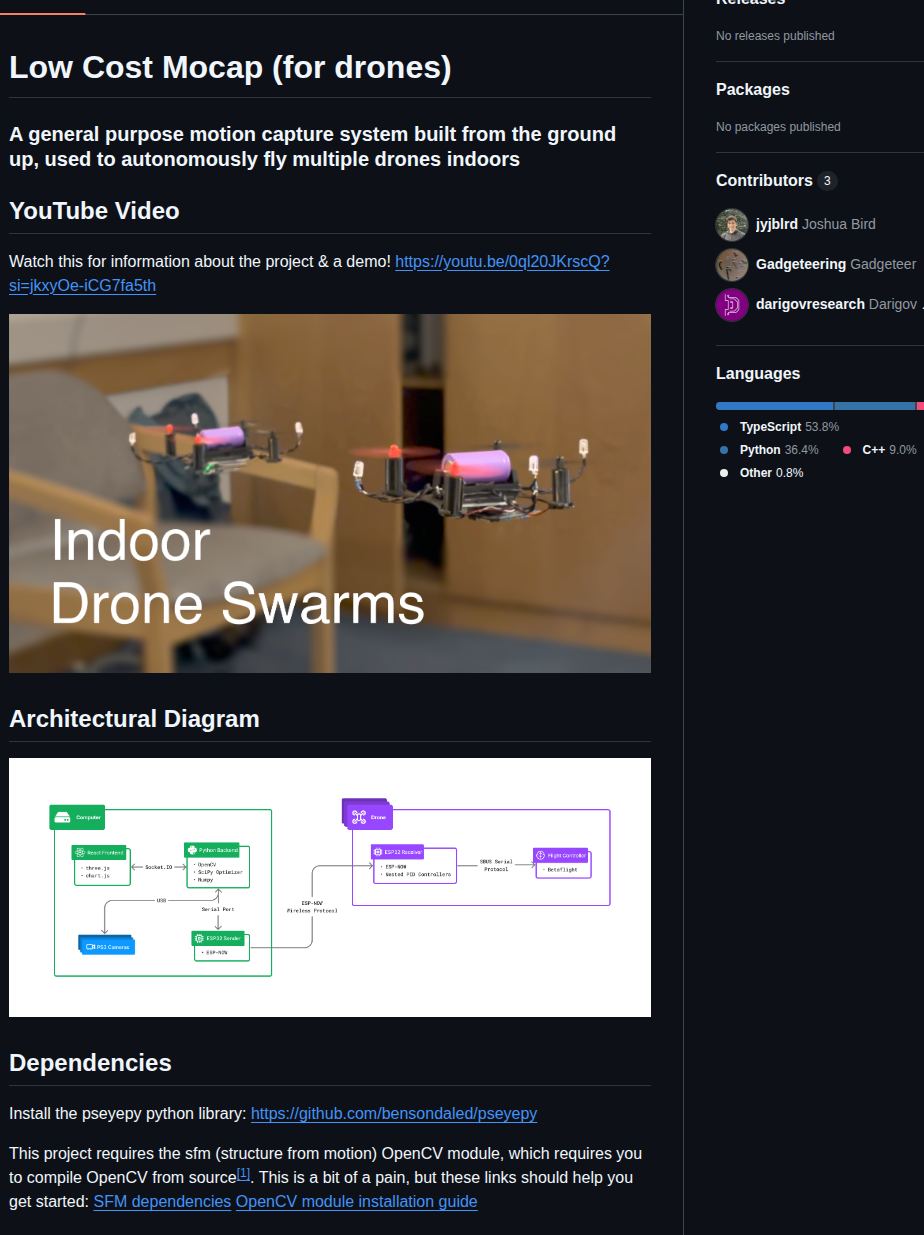Image resolution: width=924 pixels, height=1235 pixels.
Task: Open Gadgeteering's contributor avatar
Action: 732,264
